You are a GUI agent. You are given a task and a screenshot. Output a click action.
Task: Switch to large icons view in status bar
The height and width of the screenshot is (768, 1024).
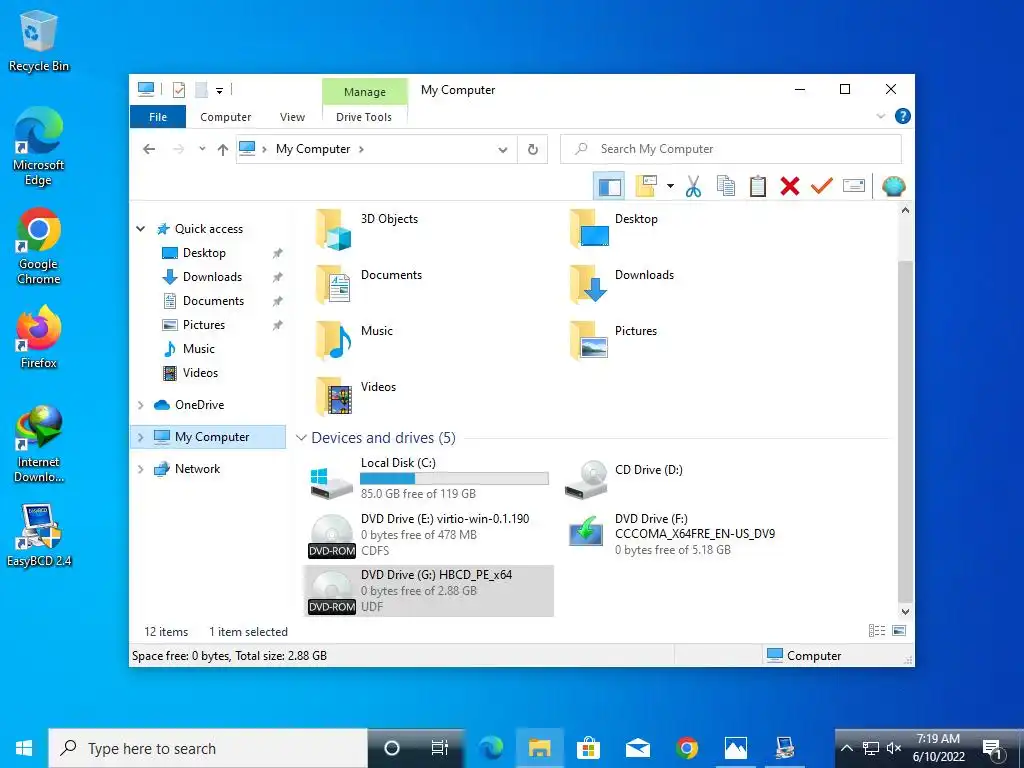(899, 631)
